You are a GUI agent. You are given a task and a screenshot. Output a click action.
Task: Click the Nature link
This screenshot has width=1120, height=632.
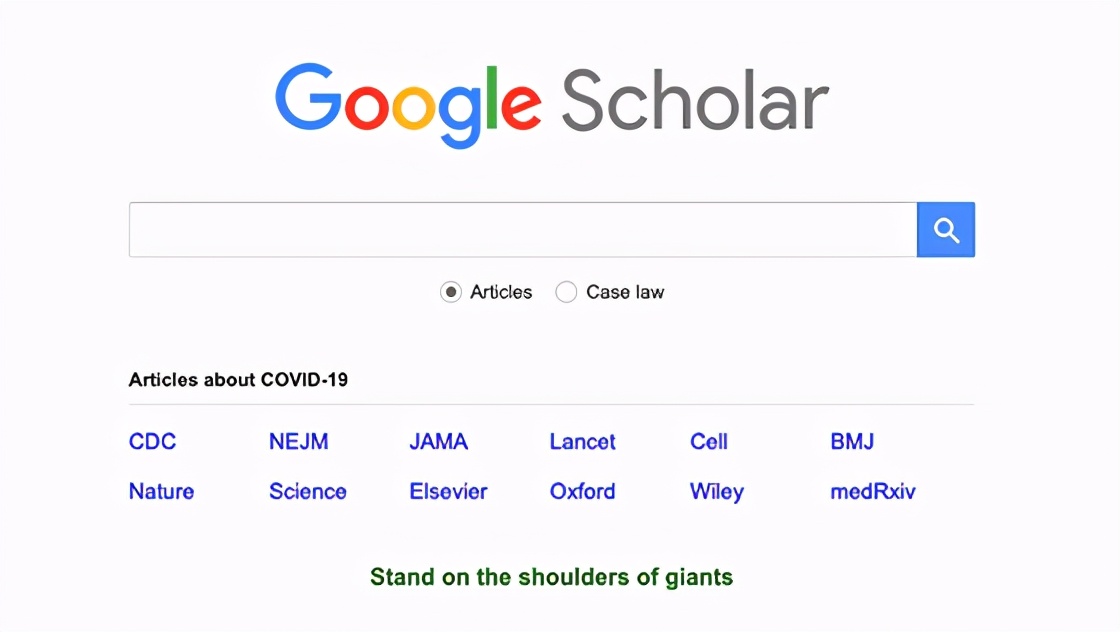[x=161, y=491]
